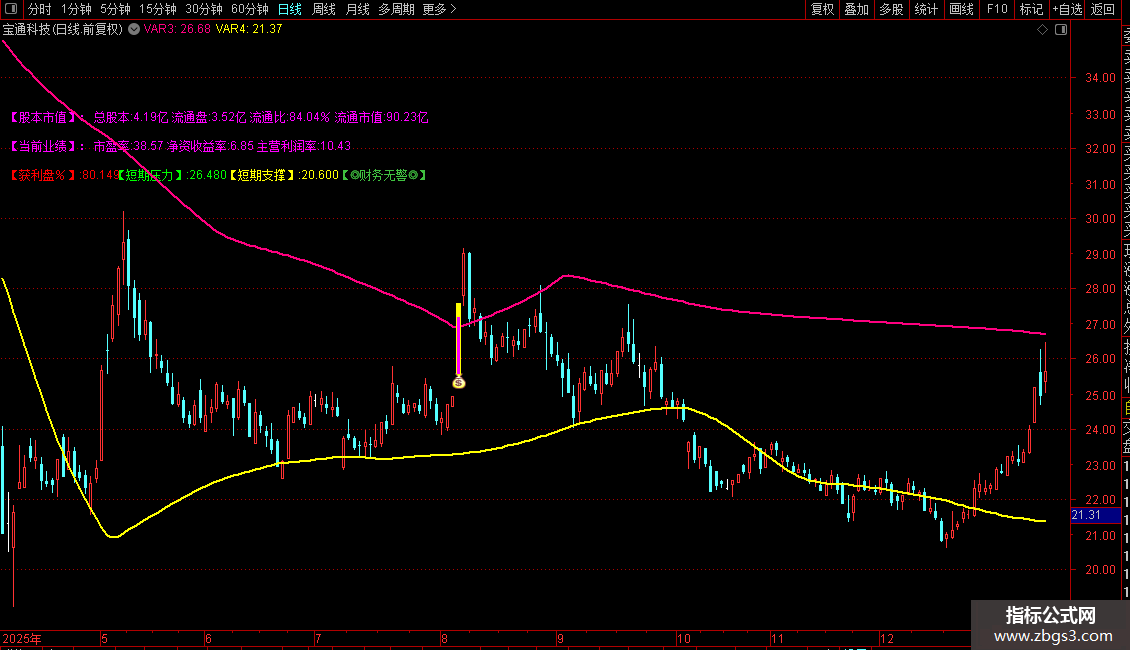Viewport: 1130px width, 650px height.
Task: Select the 60分钟 period tab
Action: (250, 9)
